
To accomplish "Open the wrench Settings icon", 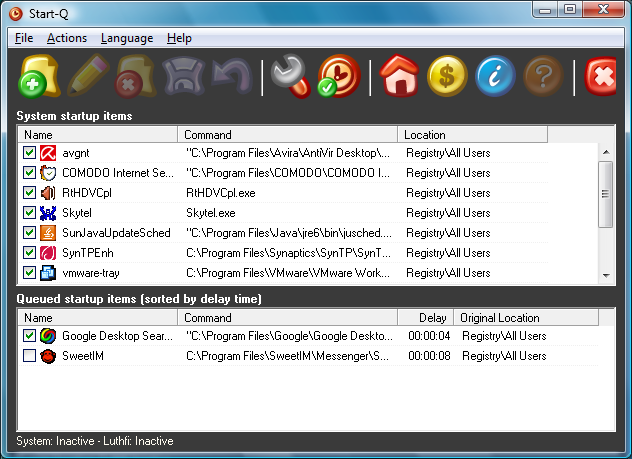I will (x=291, y=76).
